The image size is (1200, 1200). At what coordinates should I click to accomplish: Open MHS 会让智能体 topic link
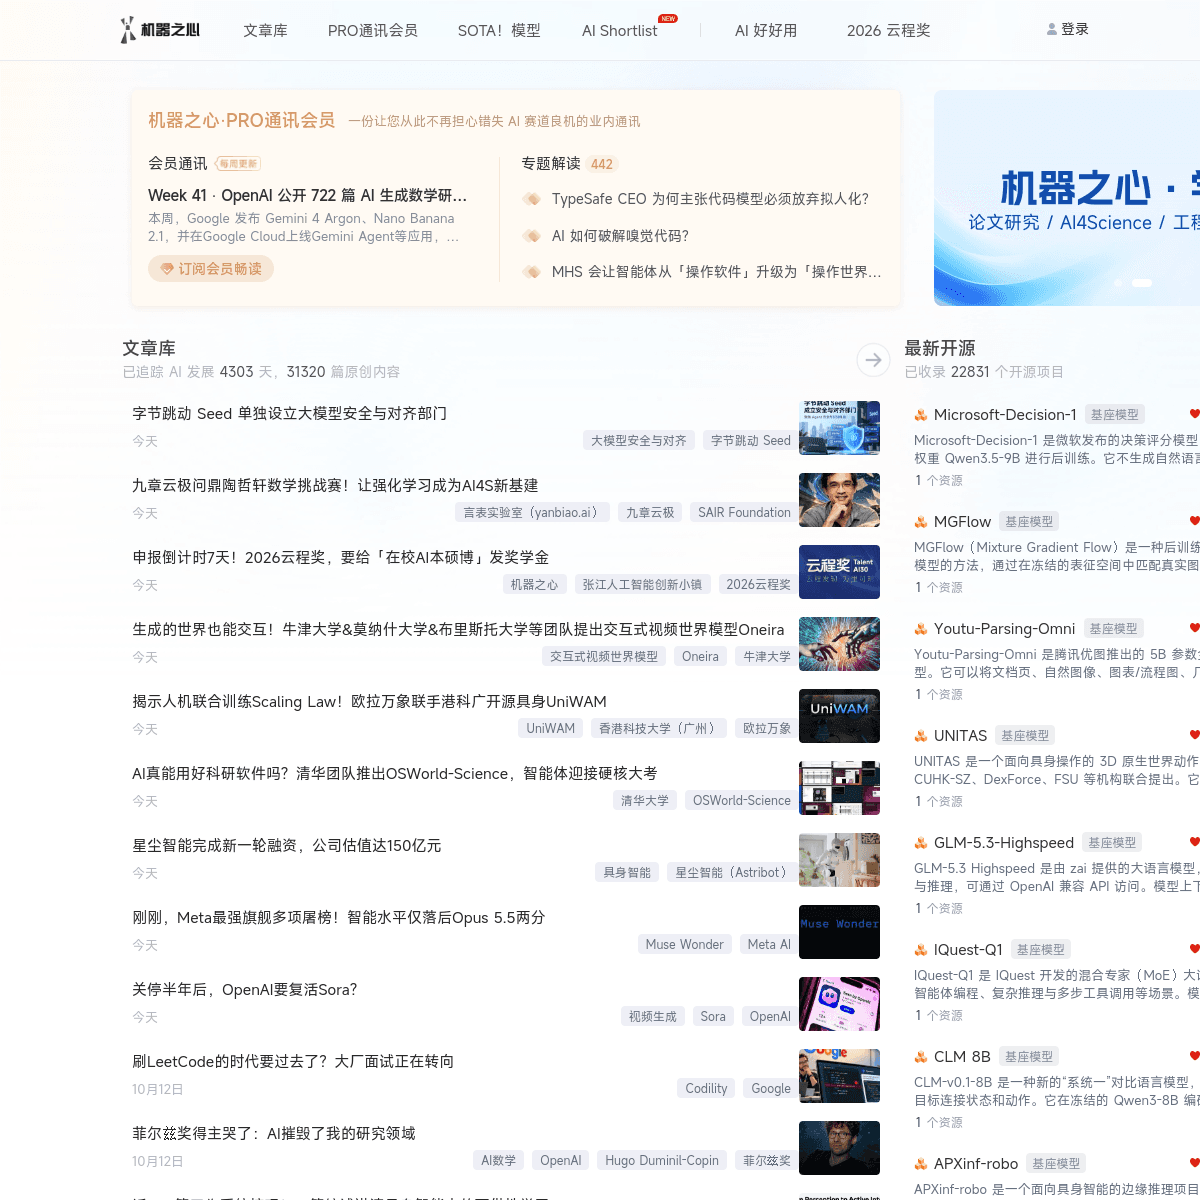pyautogui.click(x=717, y=272)
